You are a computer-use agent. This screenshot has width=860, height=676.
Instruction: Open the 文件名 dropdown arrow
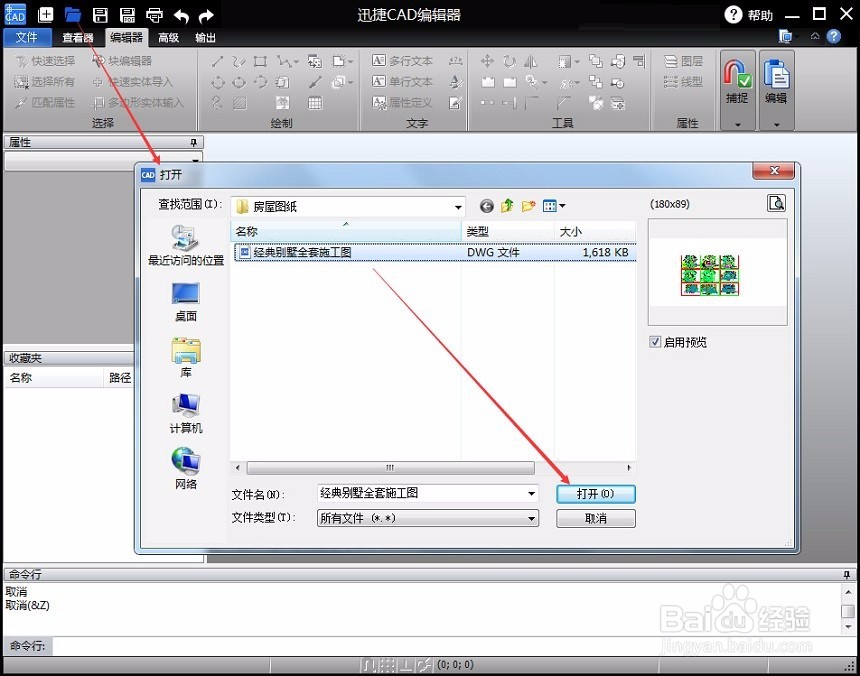point(531,493)
